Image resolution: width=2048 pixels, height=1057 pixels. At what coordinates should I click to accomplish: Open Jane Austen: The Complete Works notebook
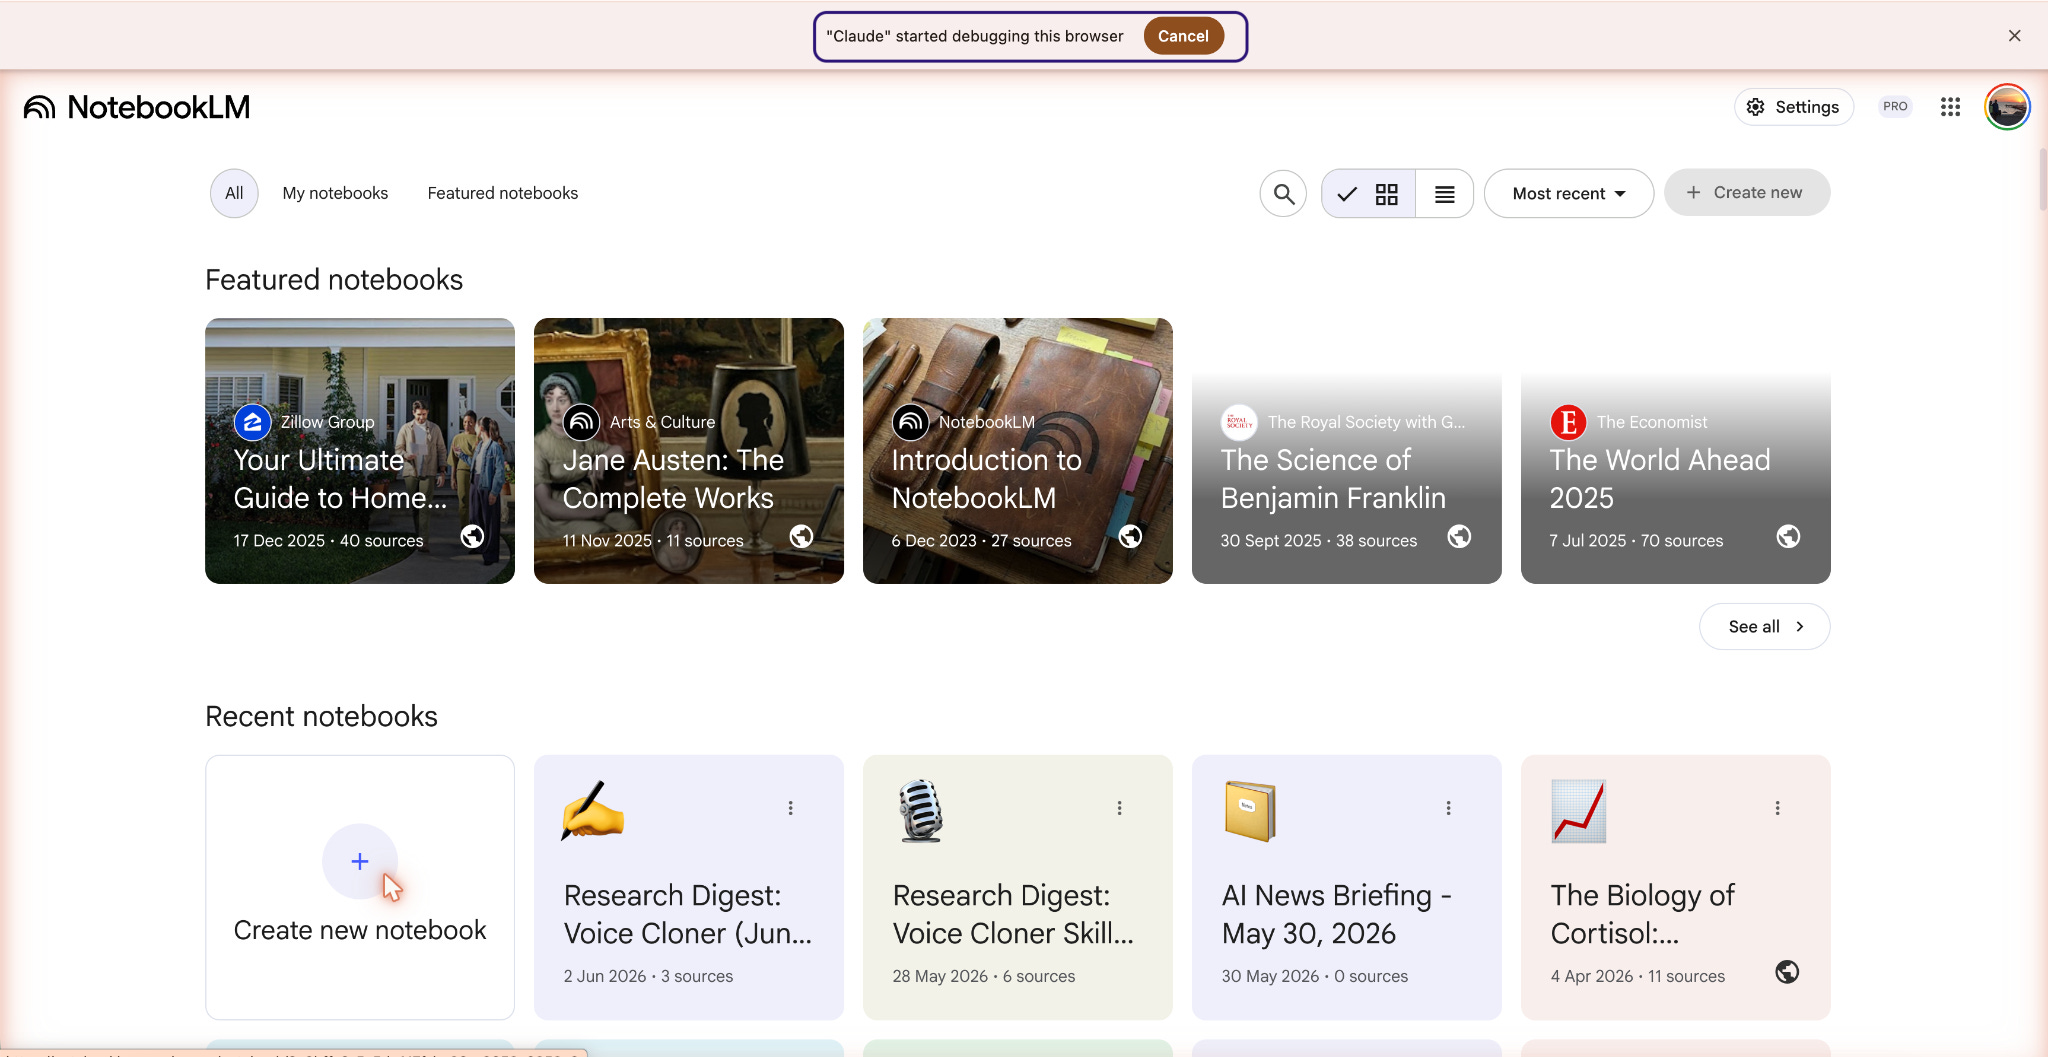click(x=689, y=451)
